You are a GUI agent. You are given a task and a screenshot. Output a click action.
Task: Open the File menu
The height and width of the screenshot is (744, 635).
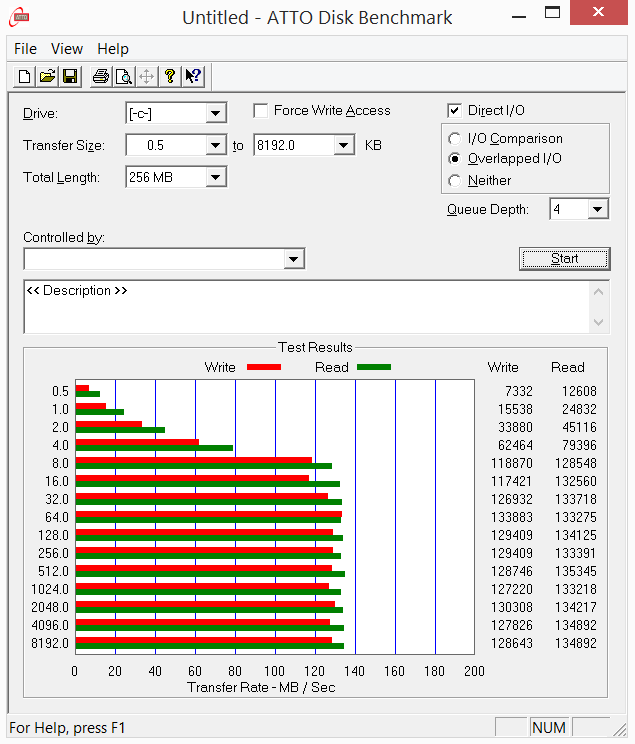pyautogui.click(x=25, y=49)
